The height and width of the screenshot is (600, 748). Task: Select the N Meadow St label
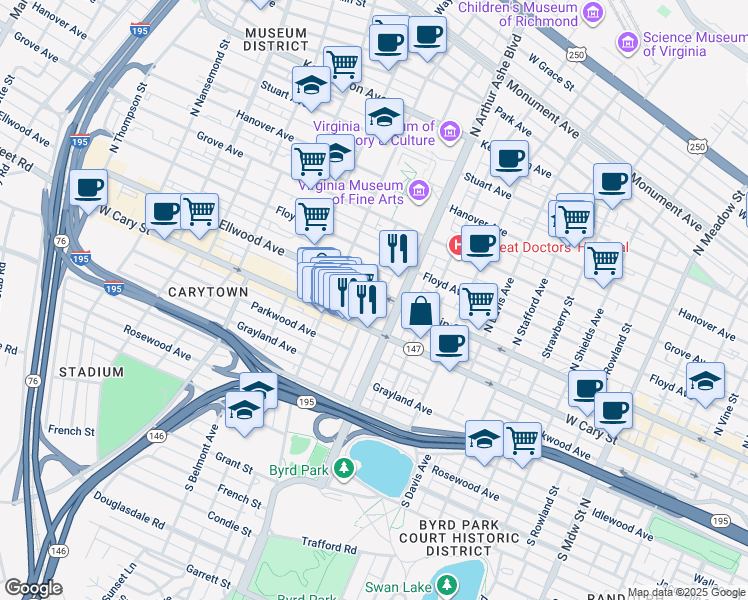(719, 223)
